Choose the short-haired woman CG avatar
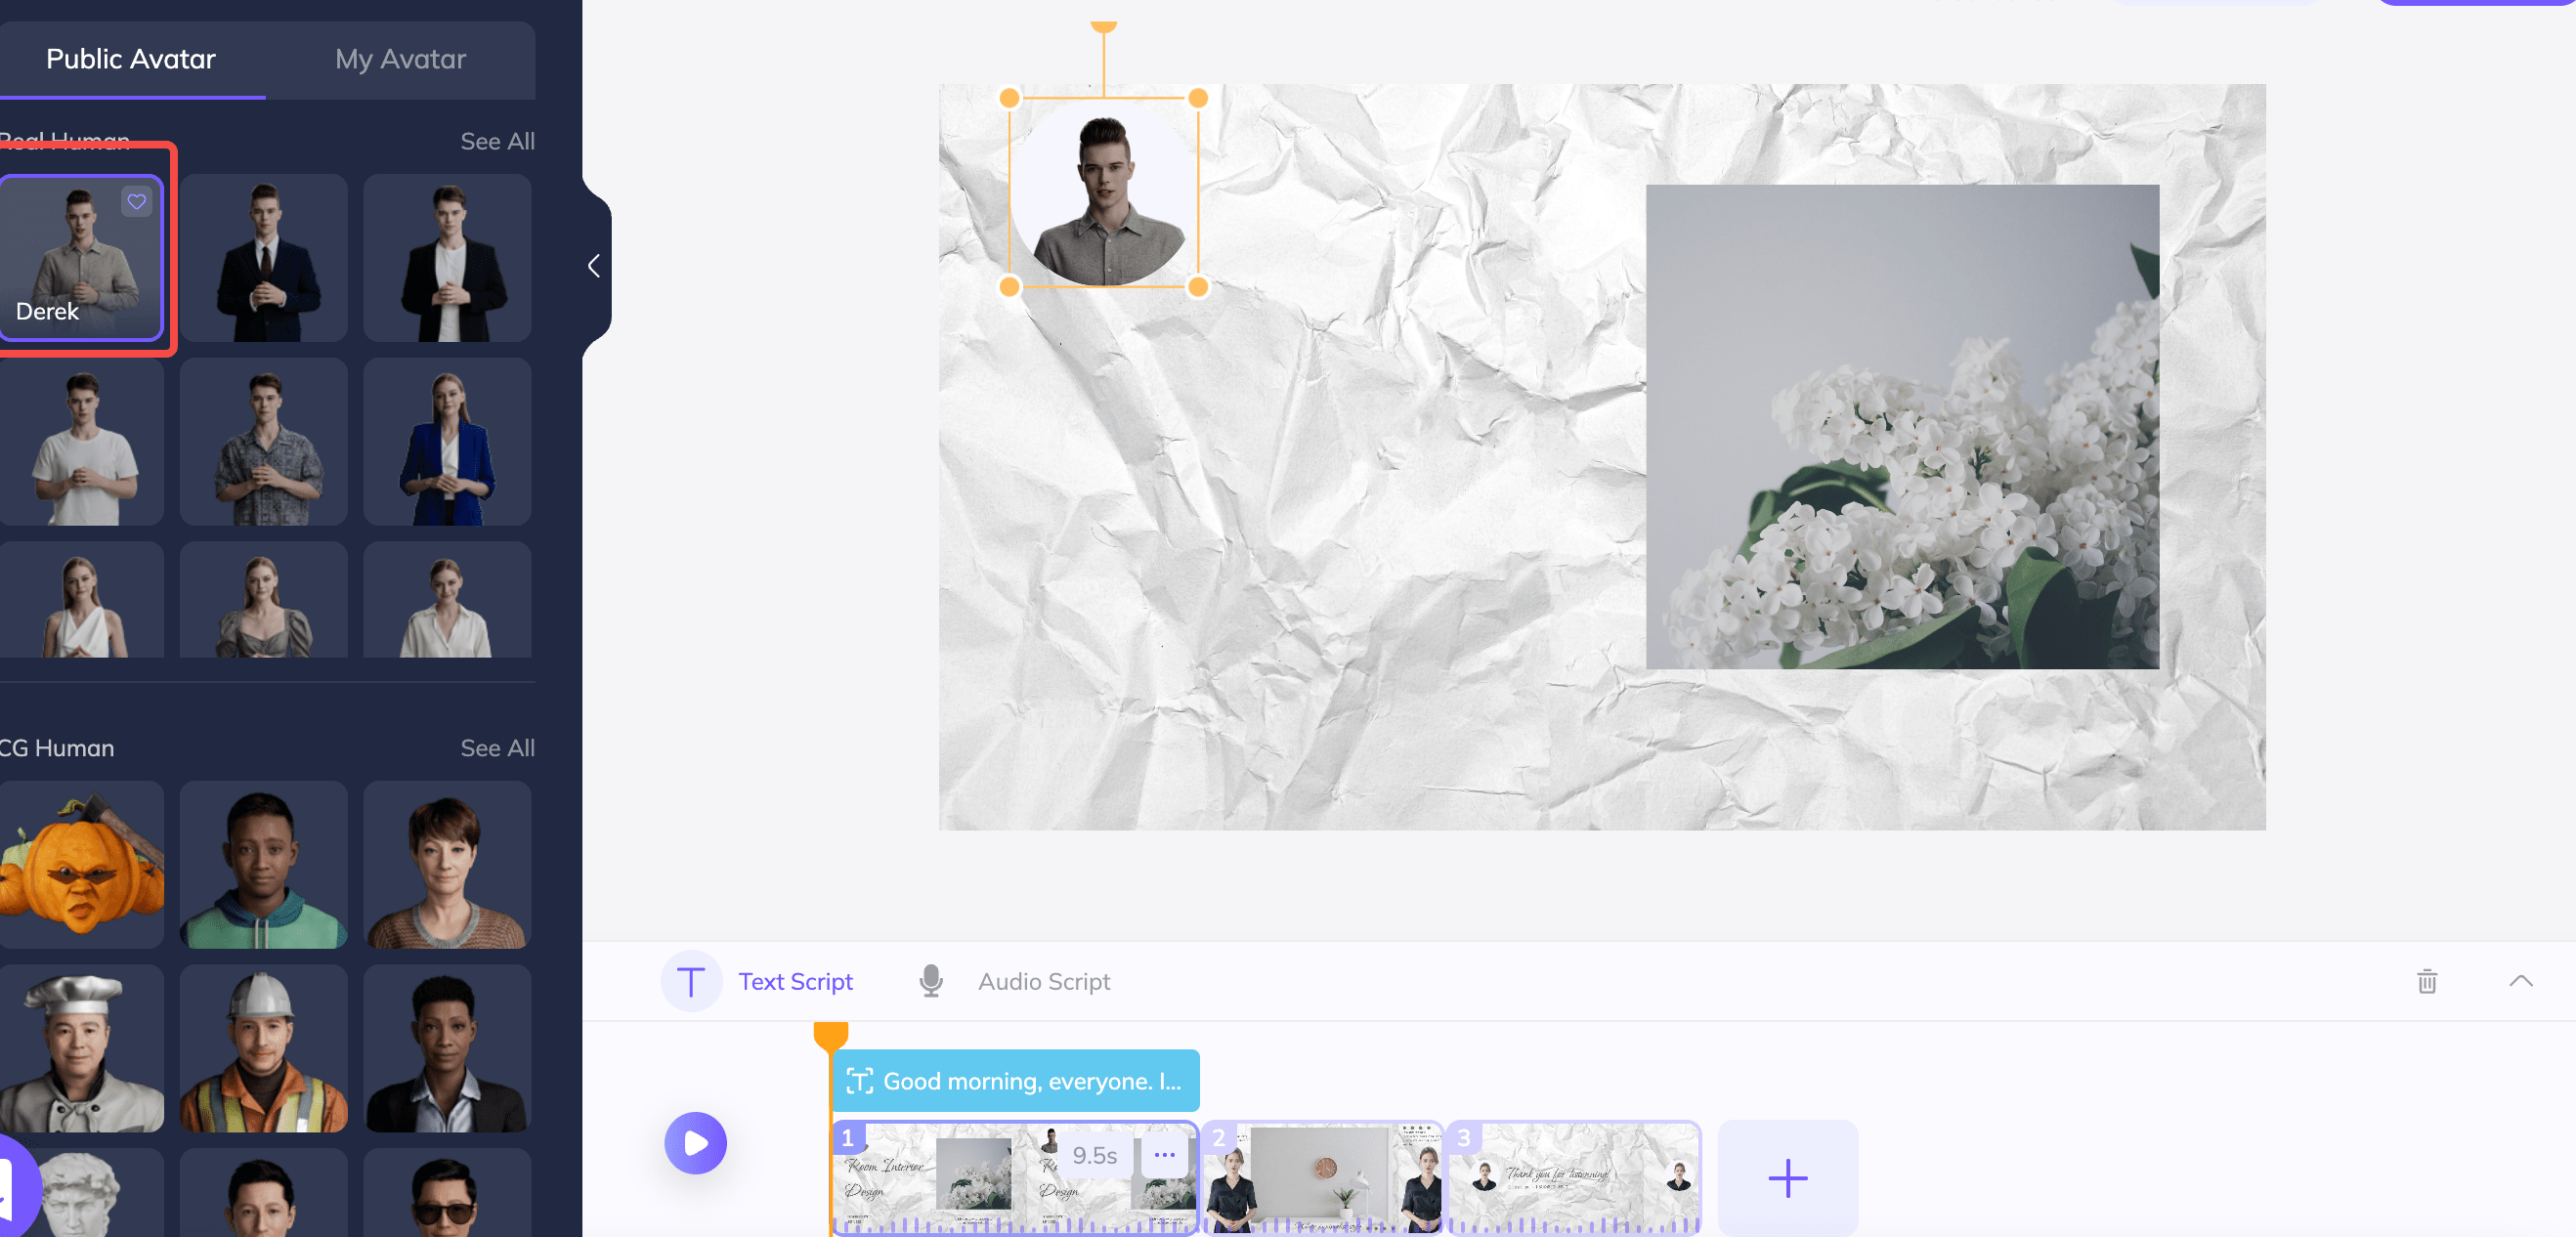Screen dimensions: 2576x1237 447,865
